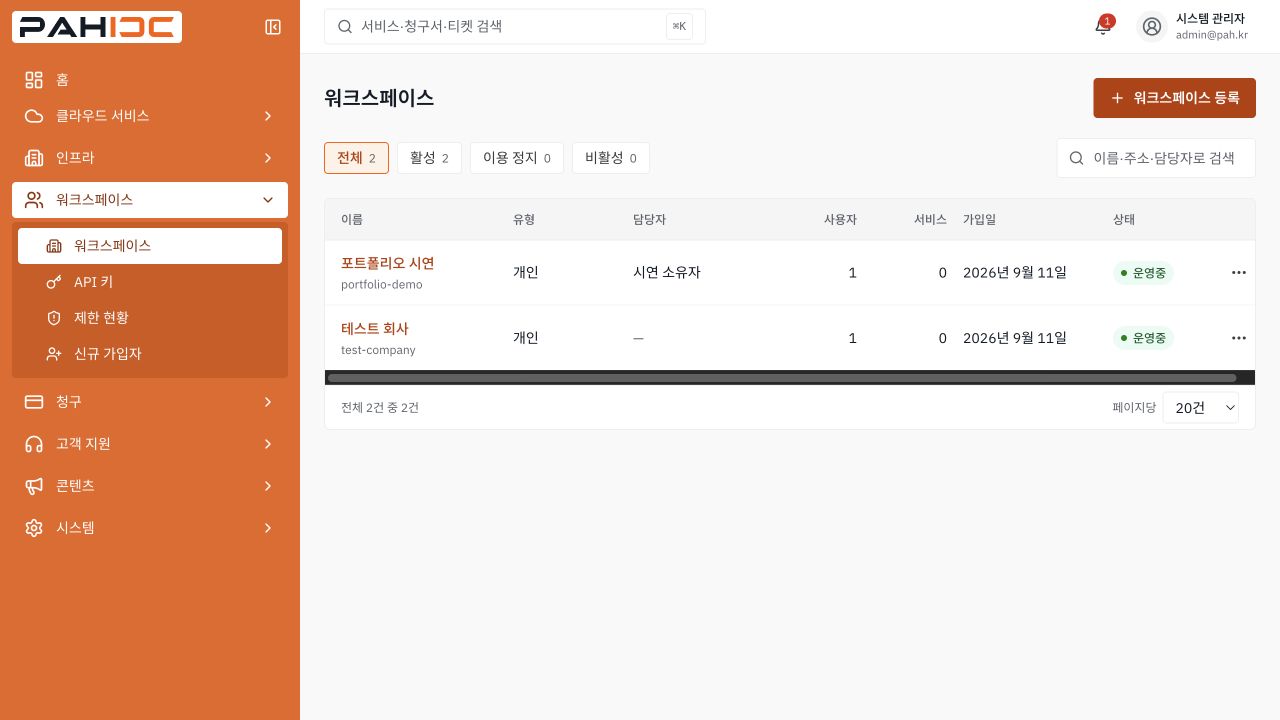Collapse the 워크스페이스 menu chevron
Viewport: 1280px width, 720px height.
(x=268, y=200)
